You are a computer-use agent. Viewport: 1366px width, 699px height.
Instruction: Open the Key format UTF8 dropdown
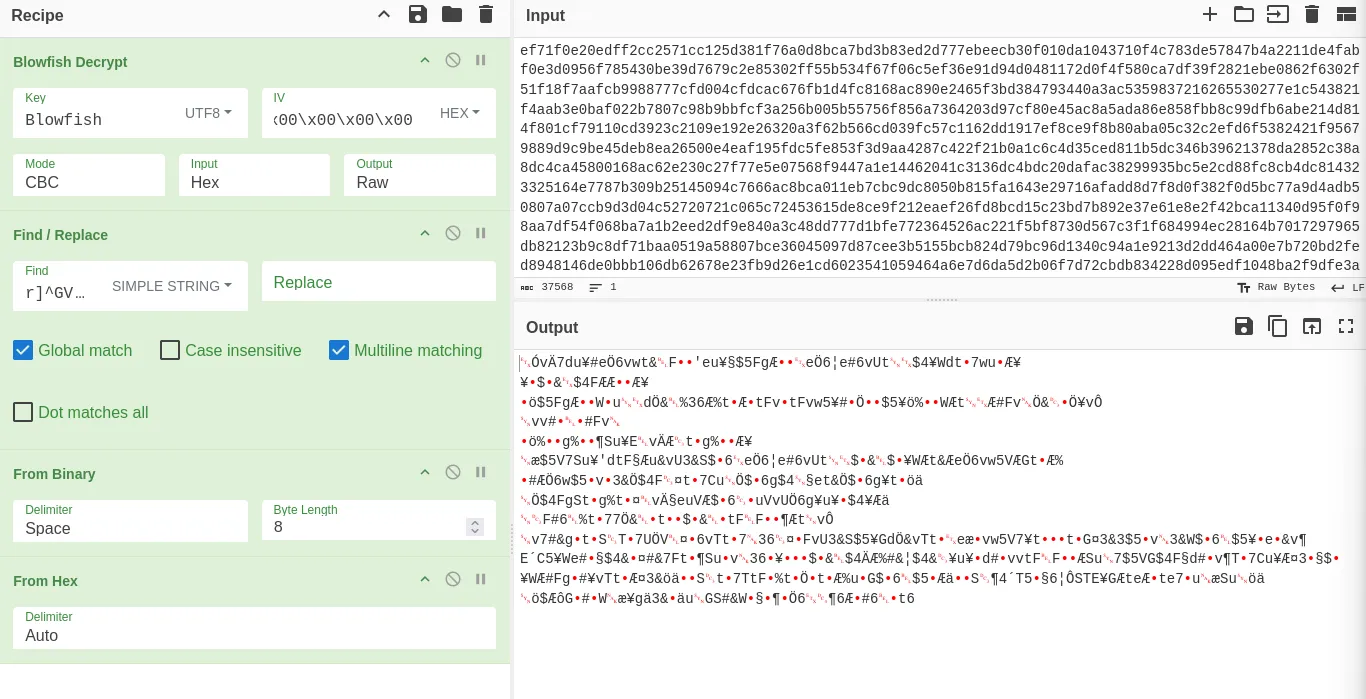[208, 113]
